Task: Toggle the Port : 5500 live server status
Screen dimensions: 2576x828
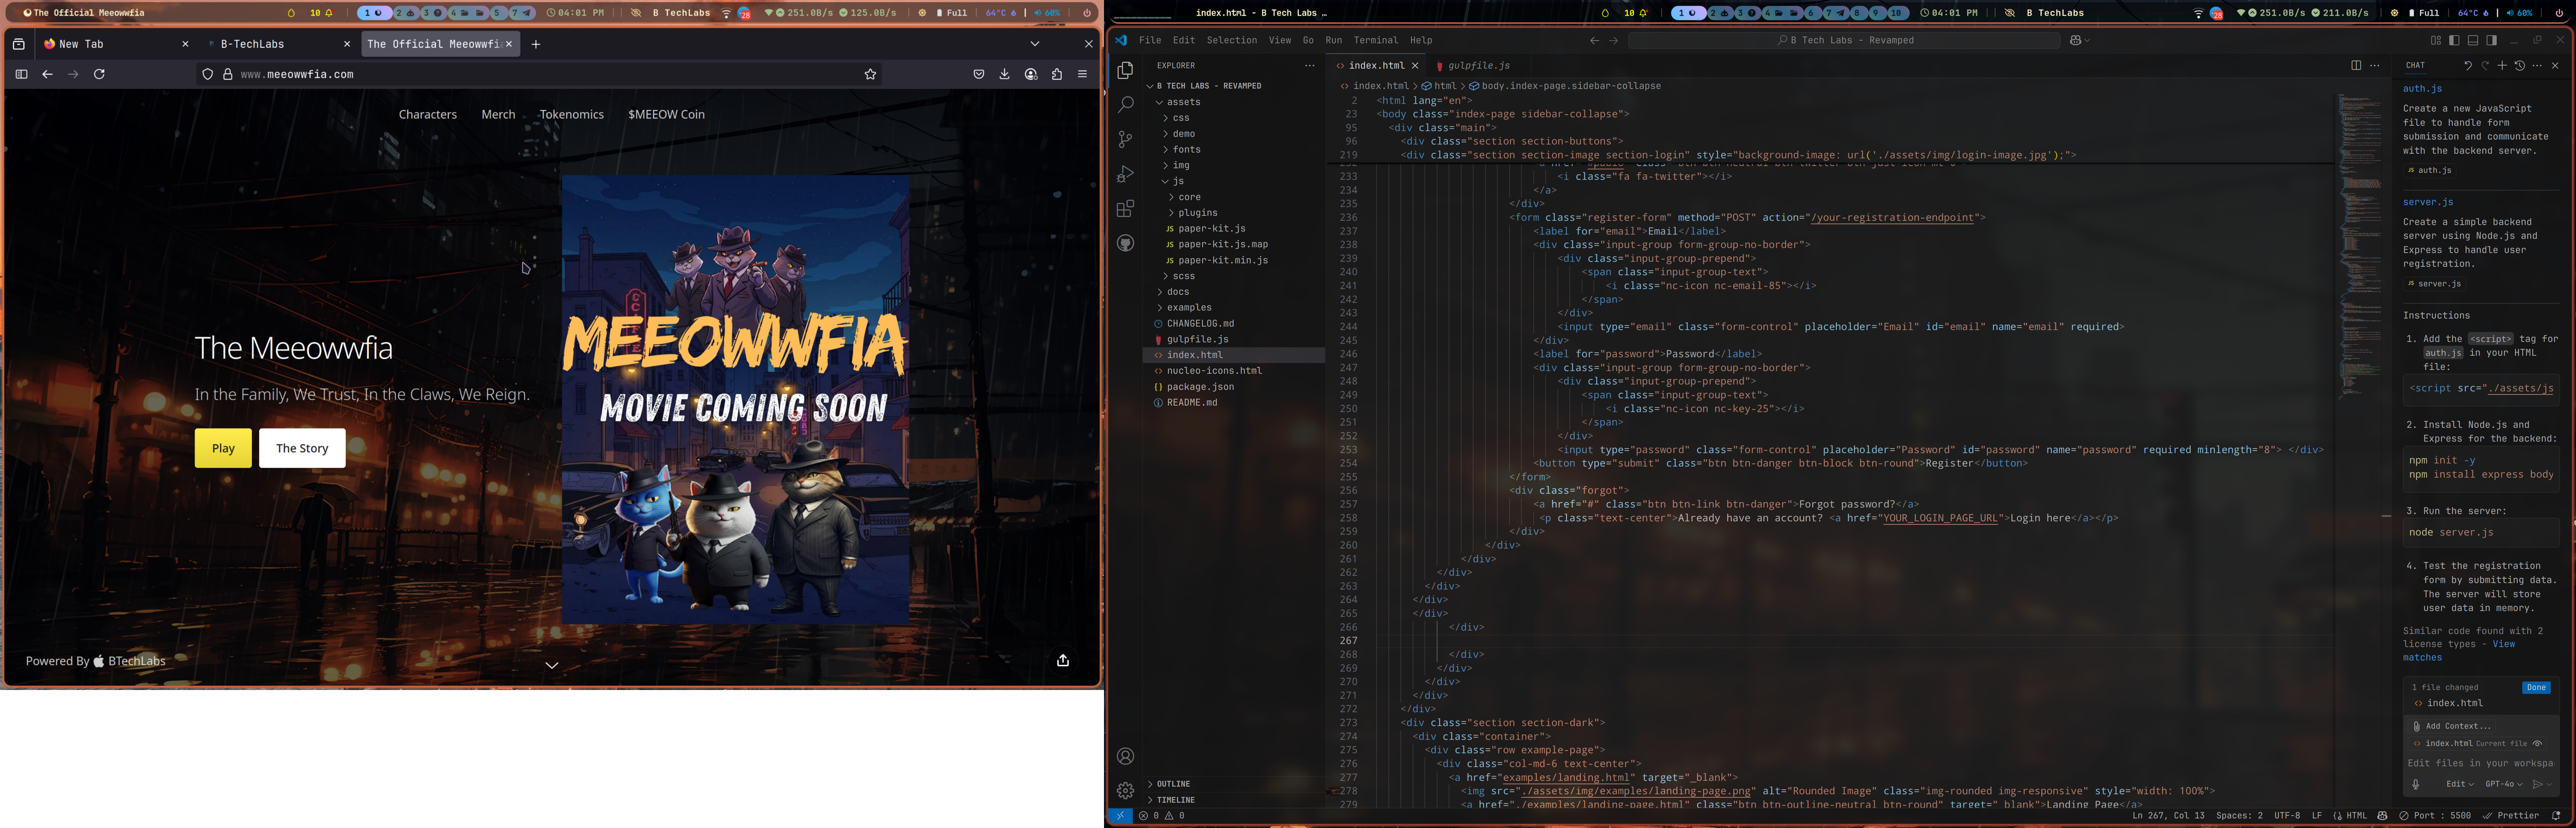Action: pos(2435,816)
